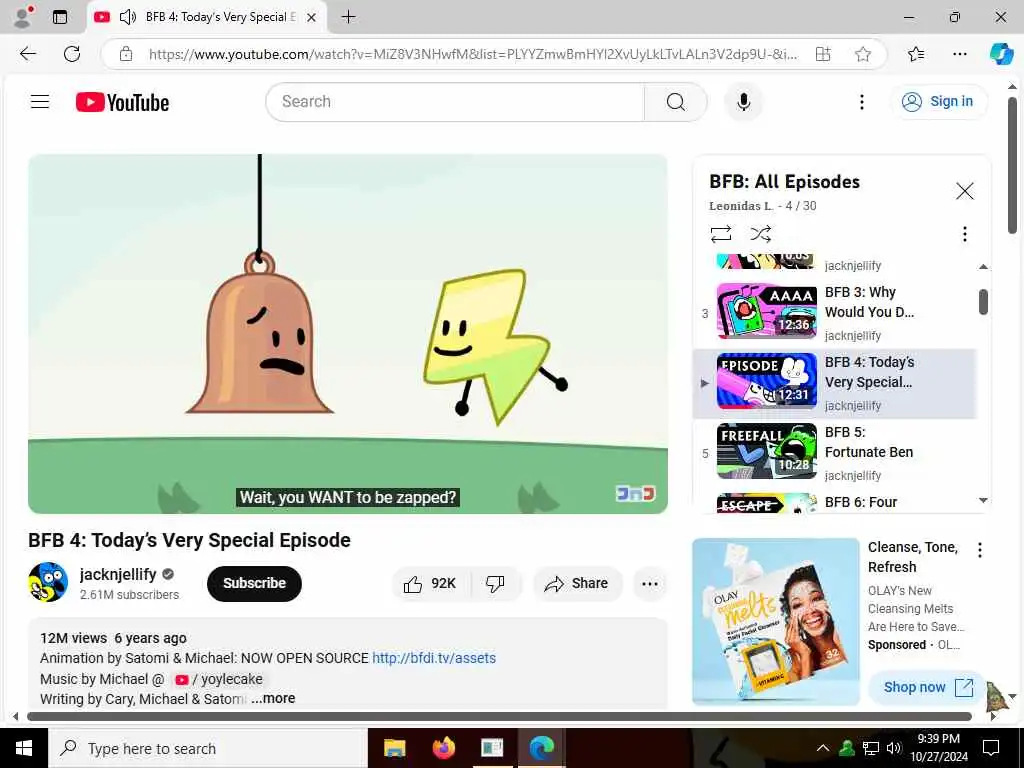Screen dimensions: 1024x768
Task: Close the BFB 4 browser tab
Action: click(312, 18)
